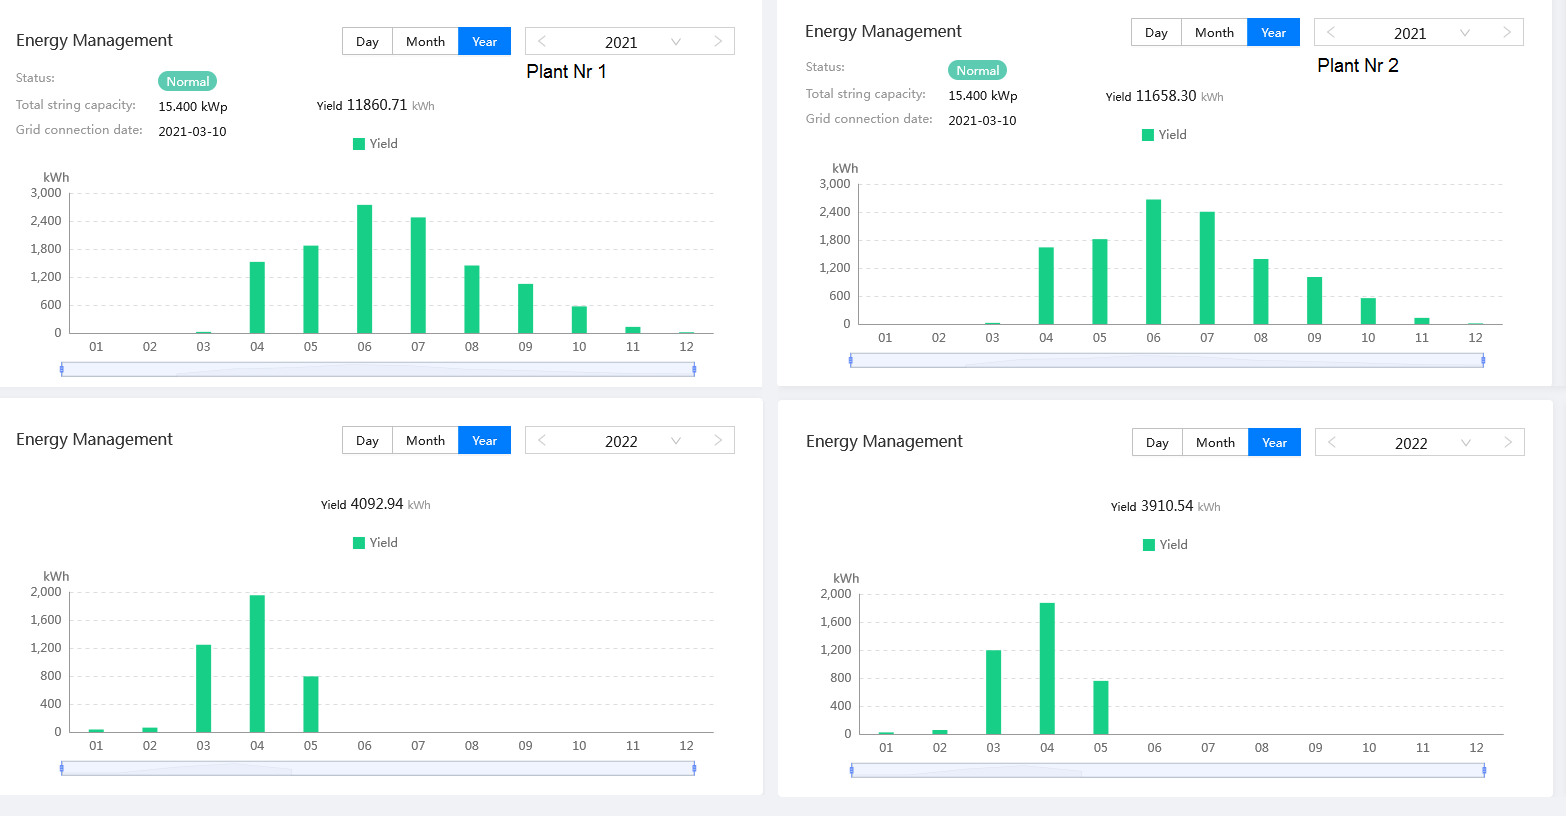Switch Plant Nr 1 2021 chart to Day view
The image size is (1566, 816).
(367, 41)
